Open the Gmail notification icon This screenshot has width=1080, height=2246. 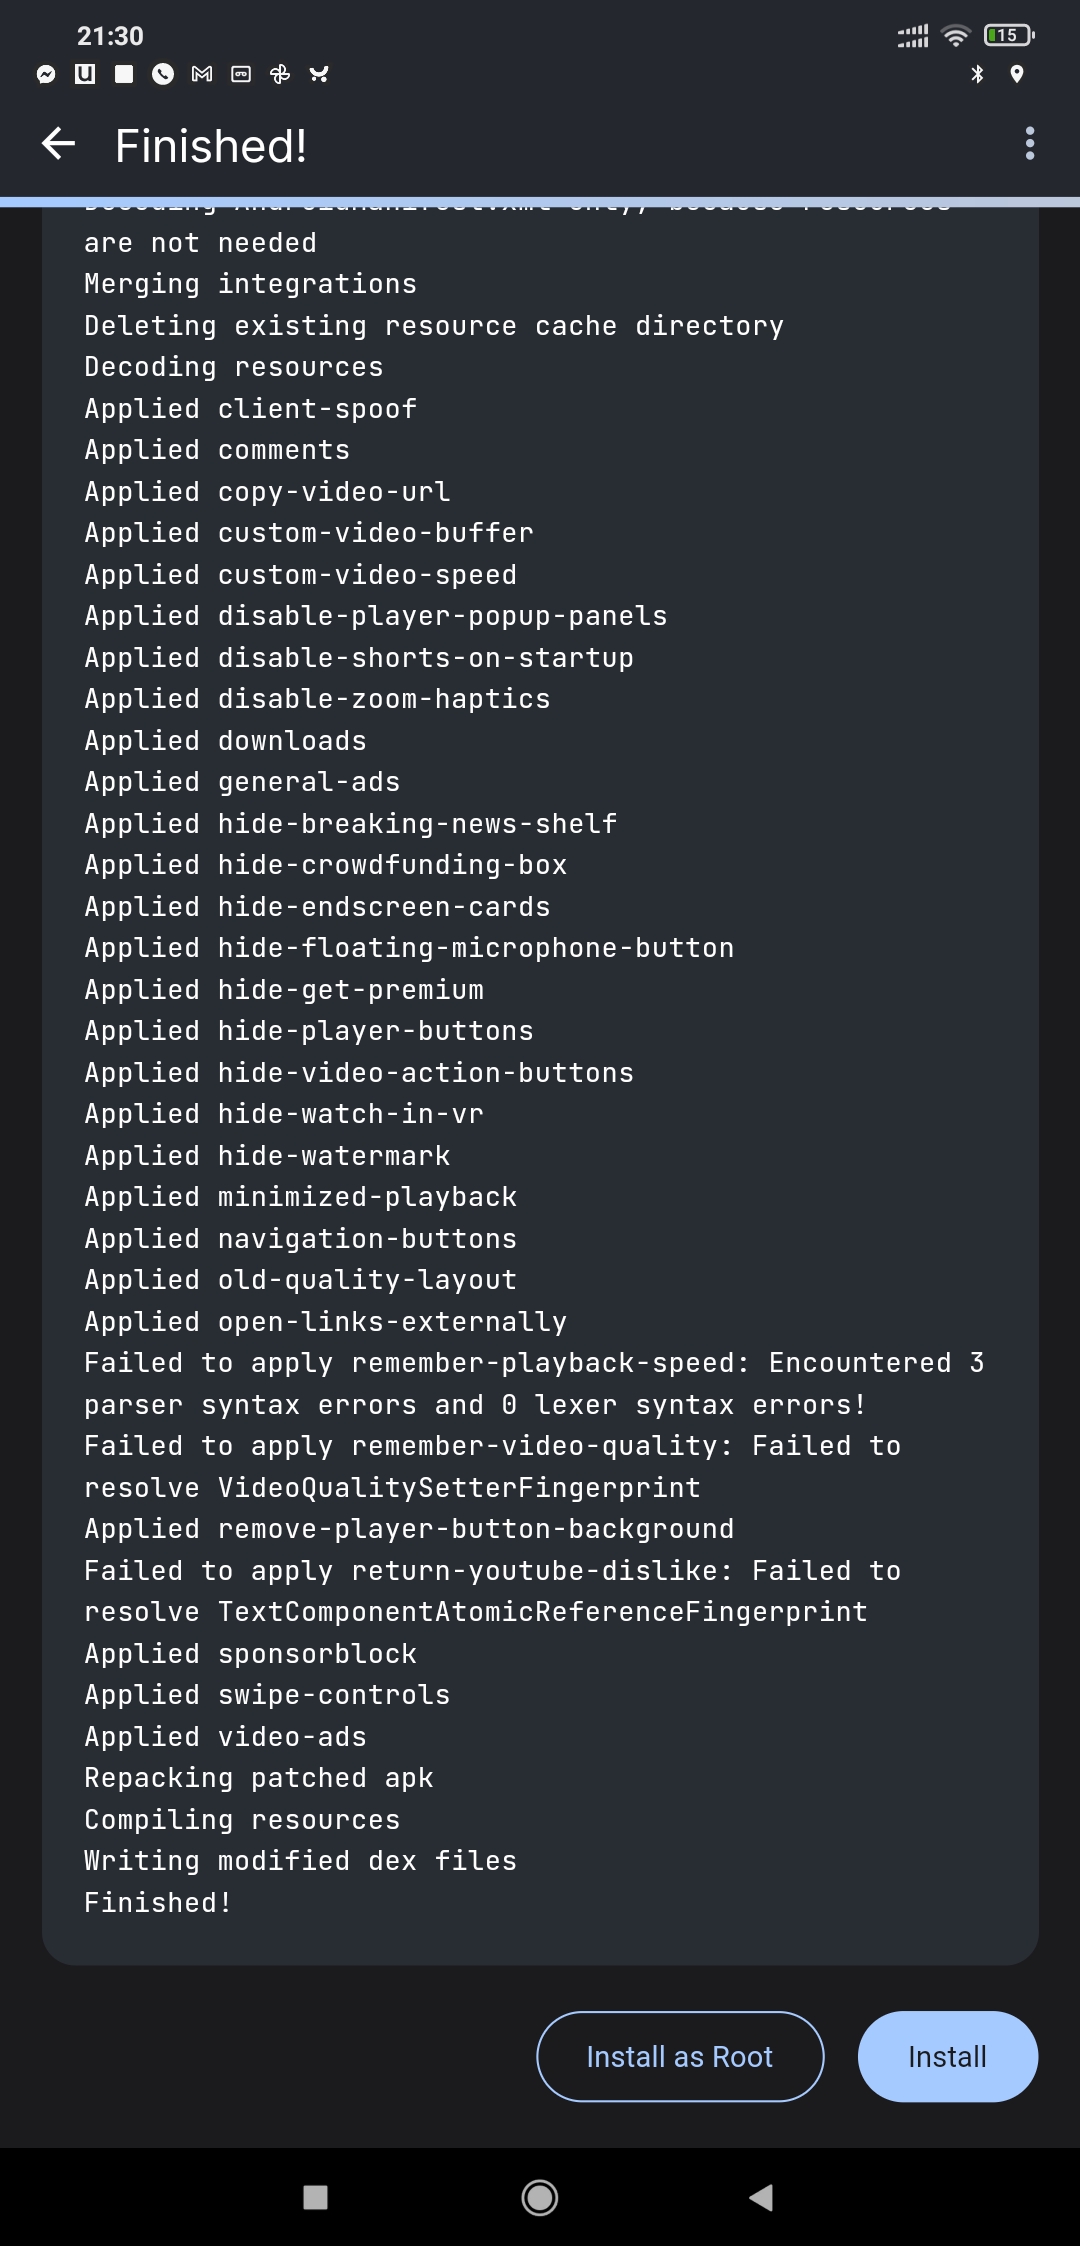(x=200, y=74)
